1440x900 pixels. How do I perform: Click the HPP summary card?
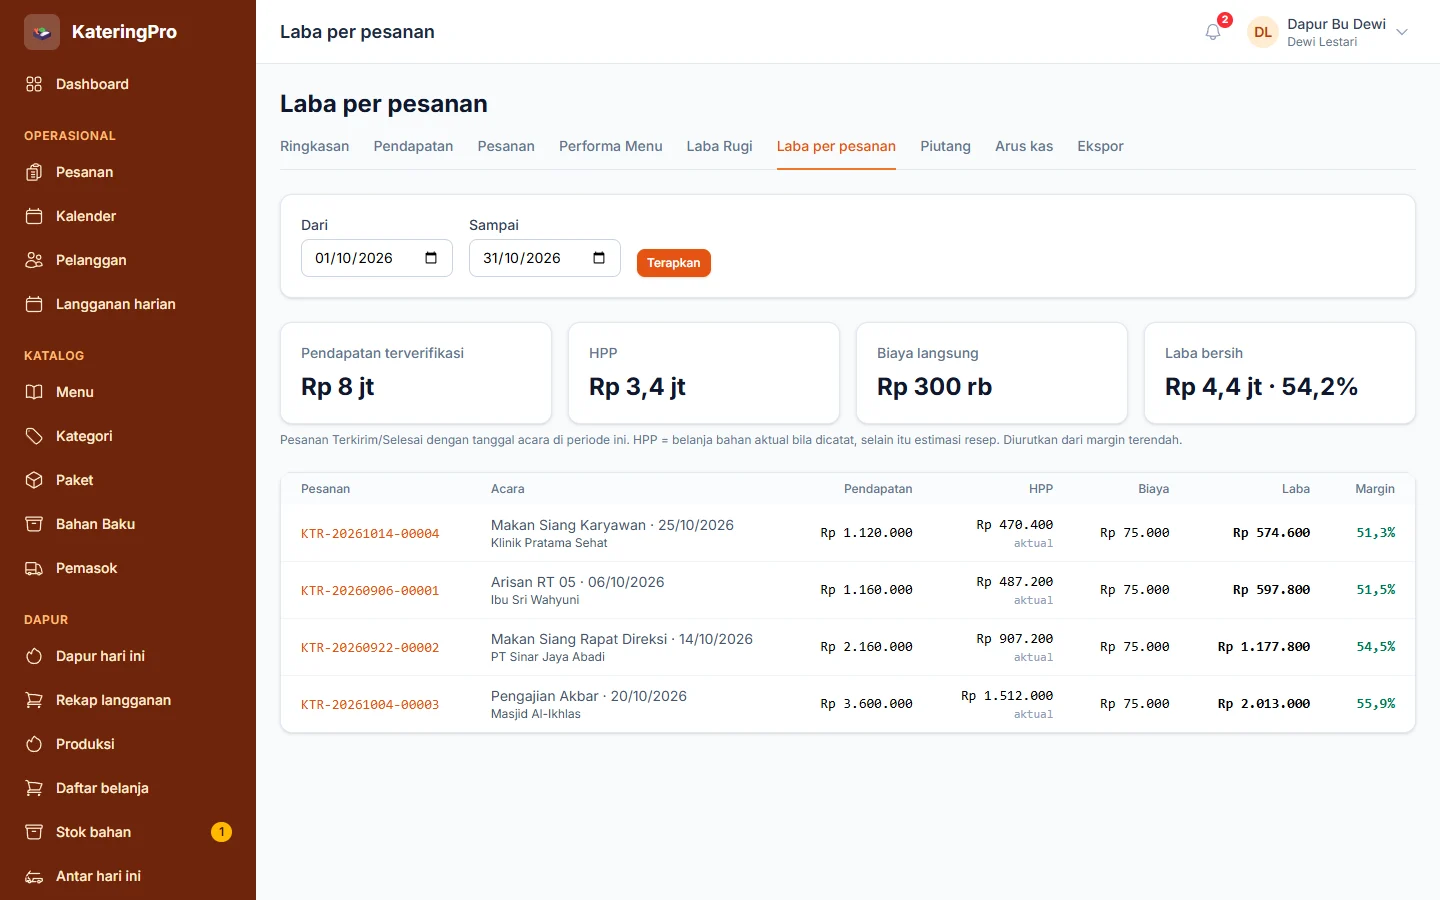pyautogui.click(x=704, y=373)
